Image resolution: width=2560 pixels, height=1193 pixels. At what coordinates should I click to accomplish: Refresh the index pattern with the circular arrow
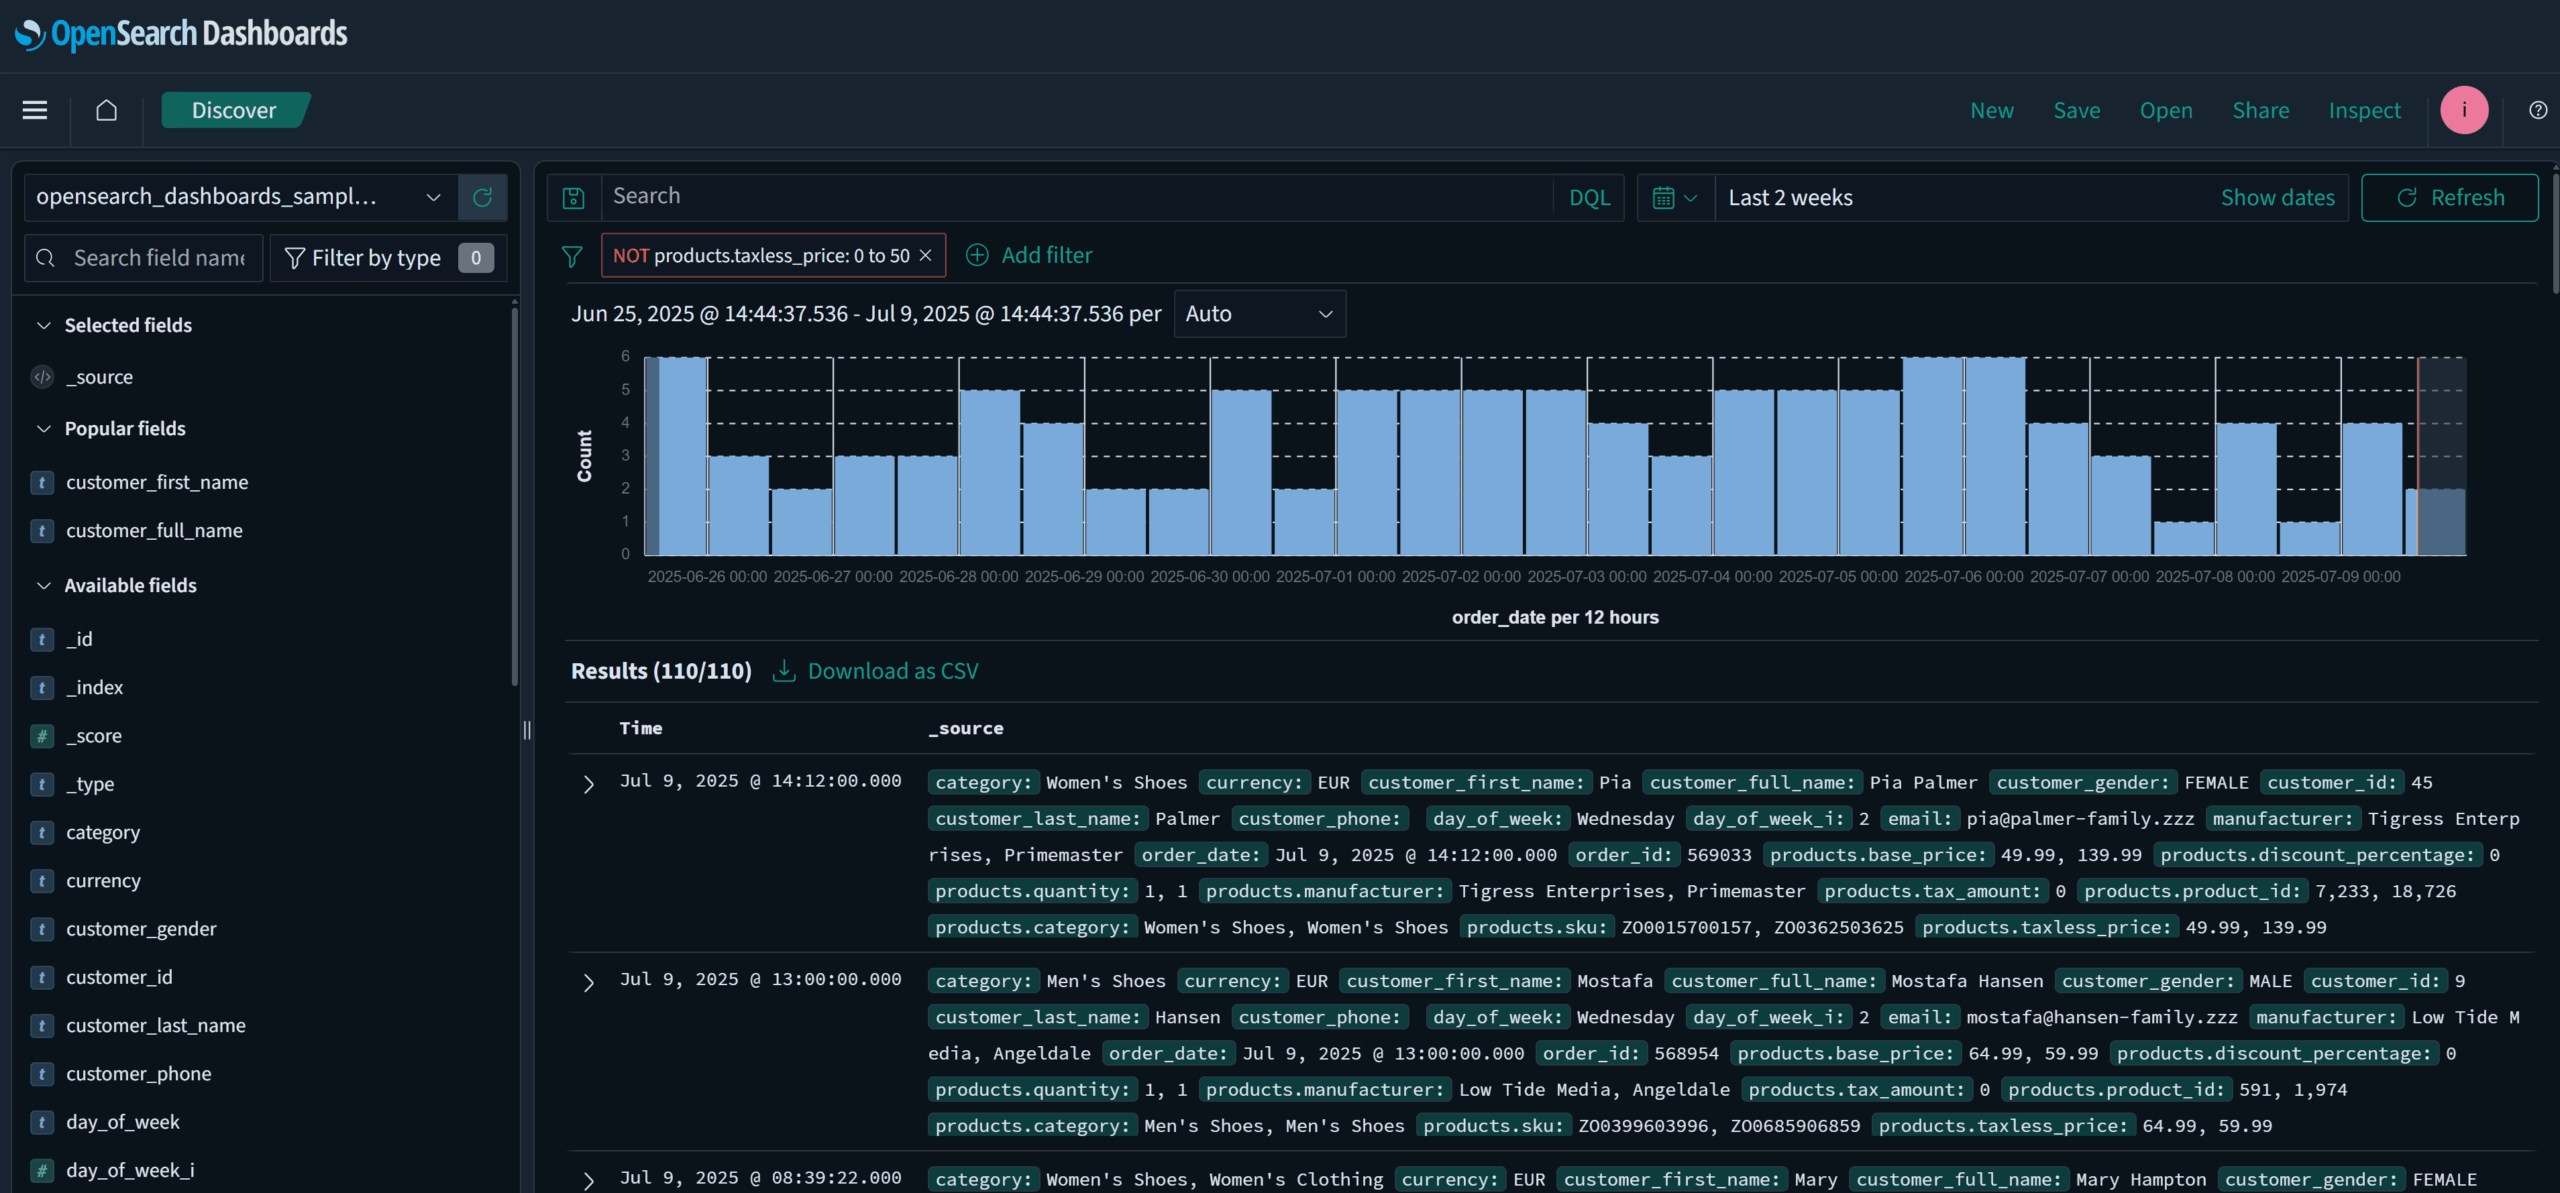[483, 197]
